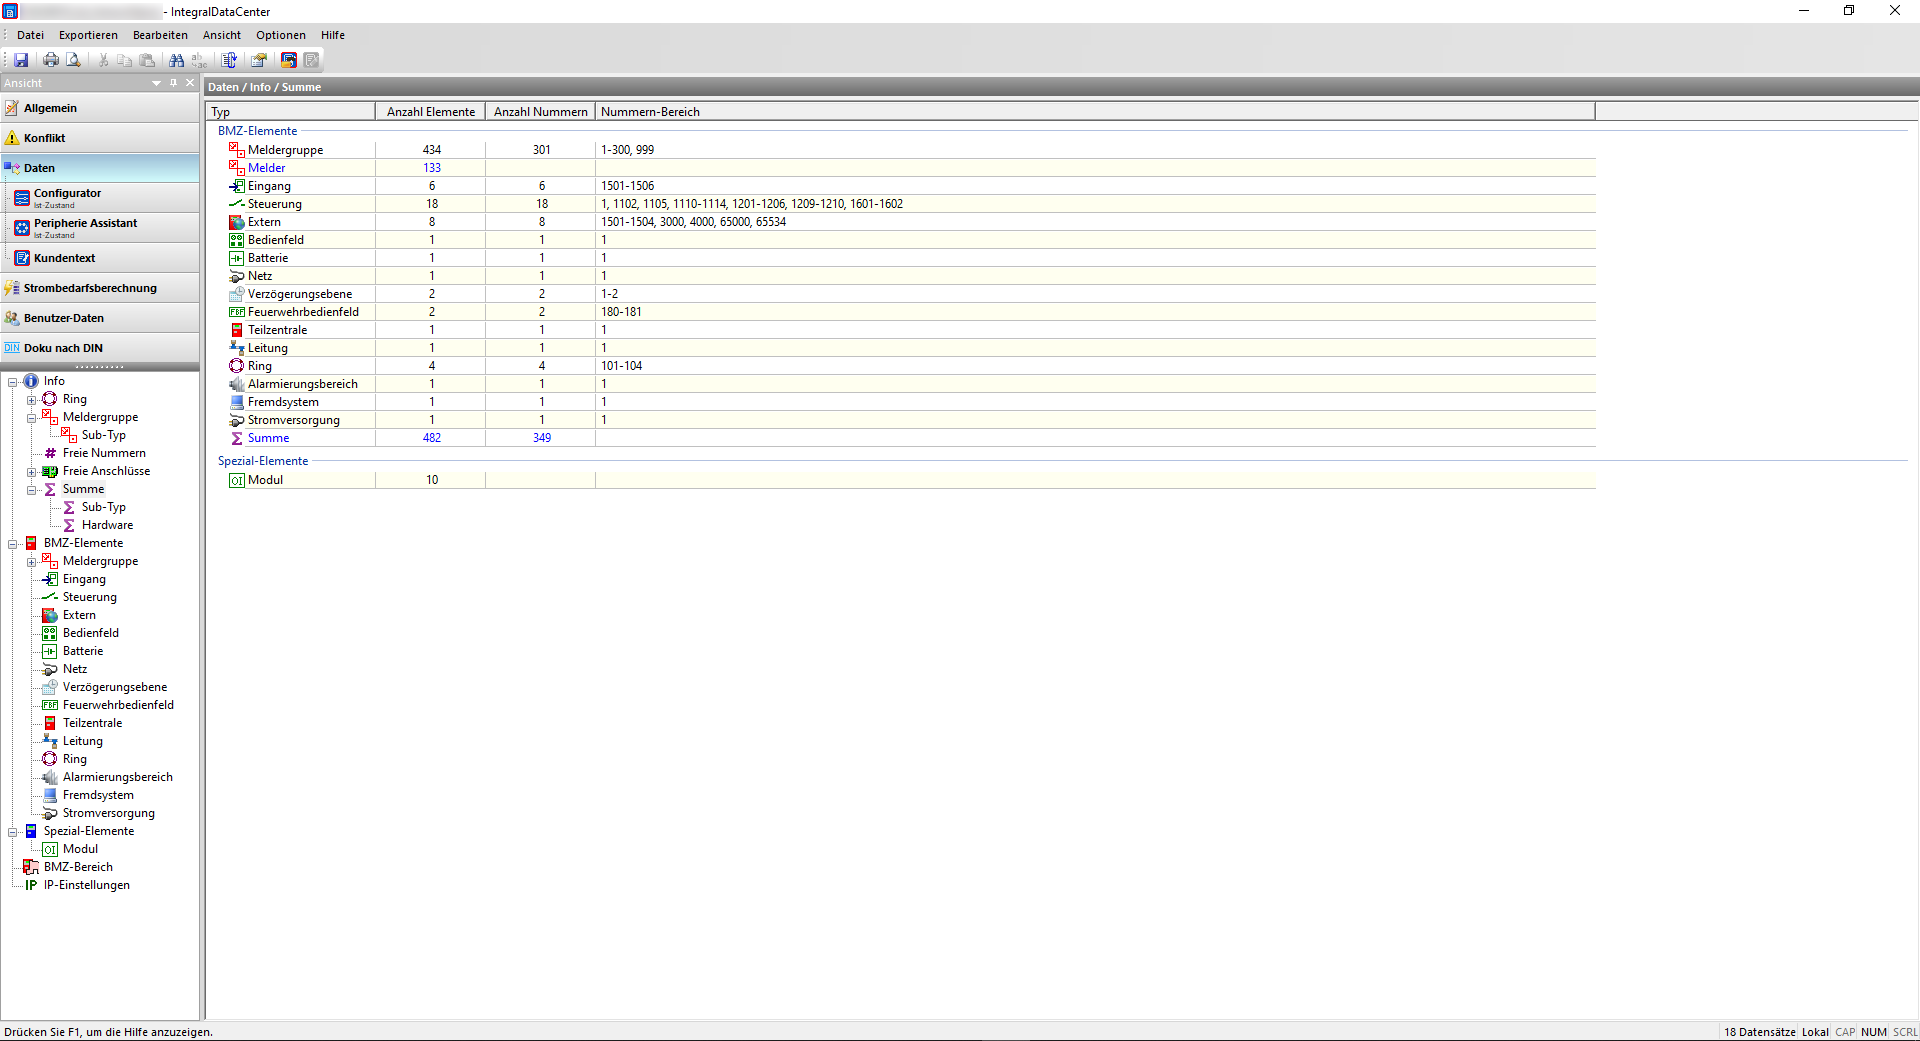This screenshot has height=1041, width=1920.
Task: Expand the Freie Anschlüsse tree node
Action: 32,471
